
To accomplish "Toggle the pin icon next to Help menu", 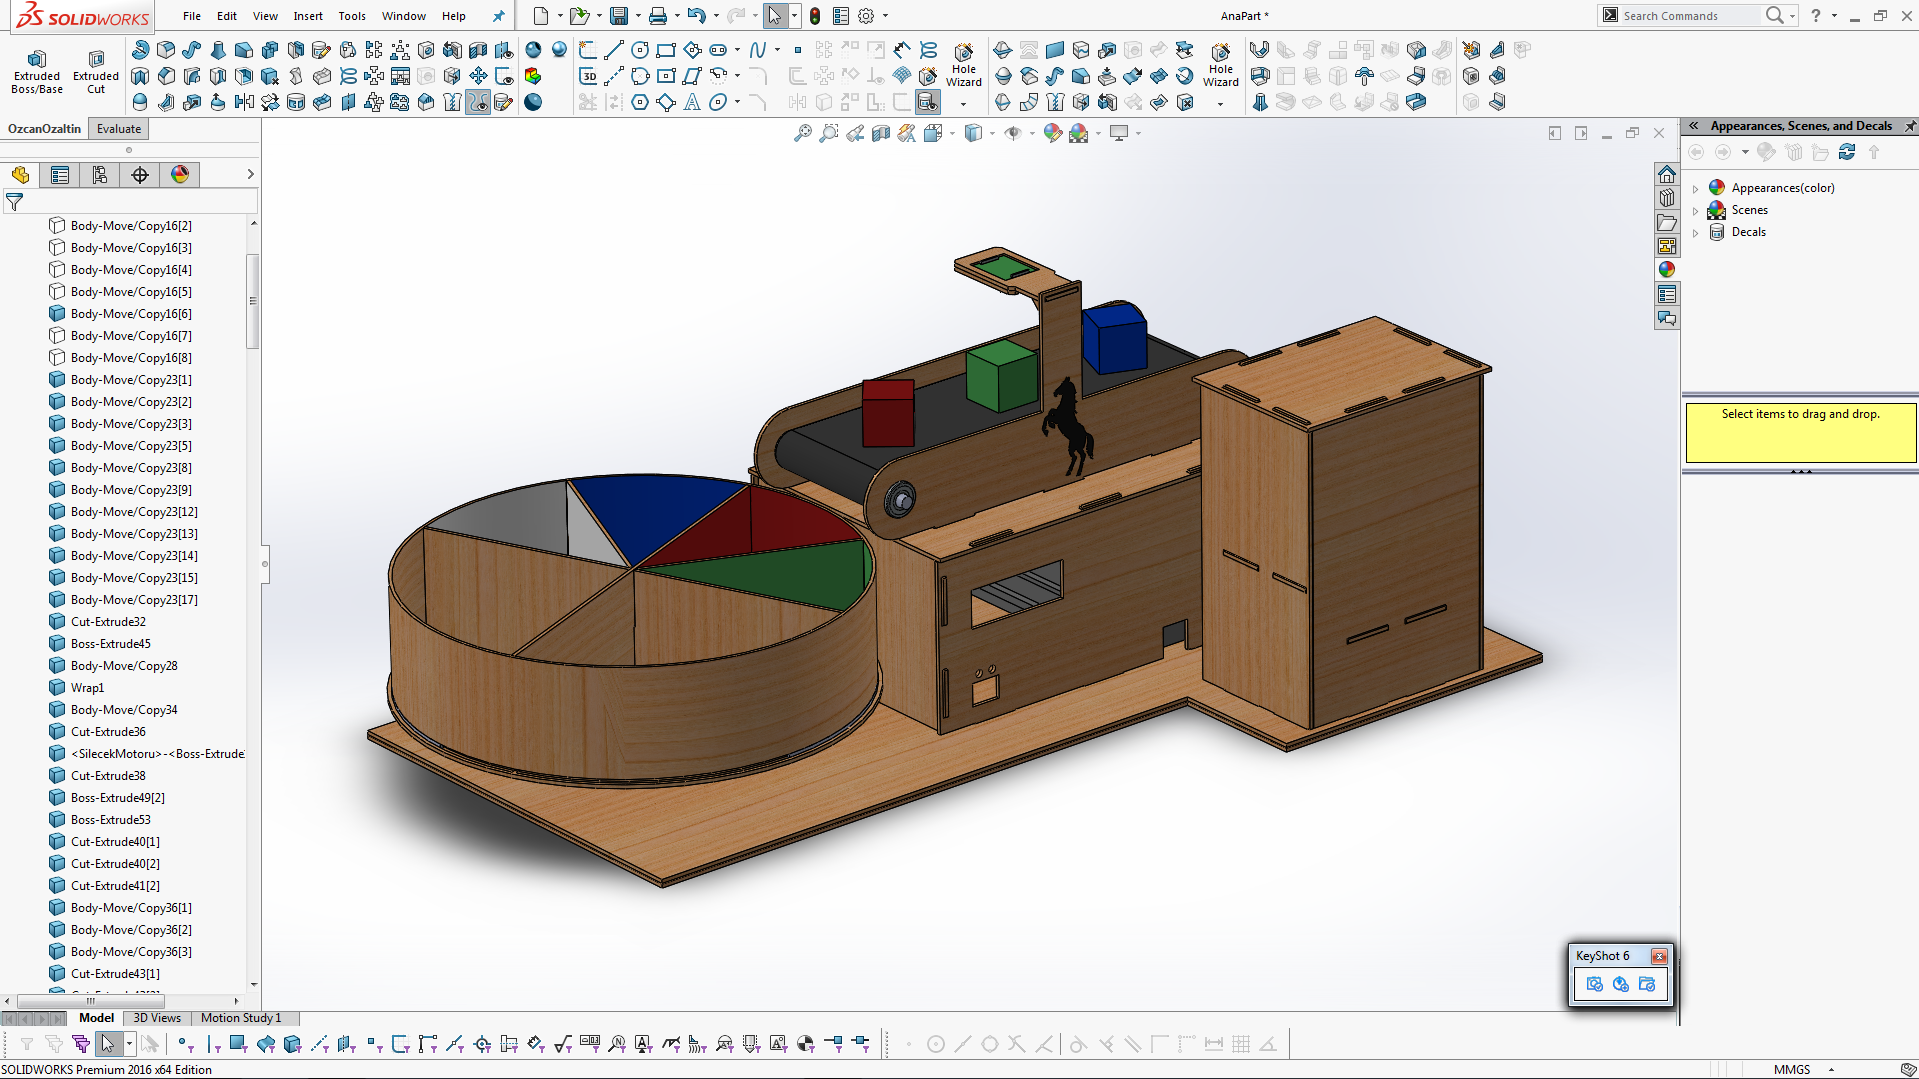I will pos(498,16).
